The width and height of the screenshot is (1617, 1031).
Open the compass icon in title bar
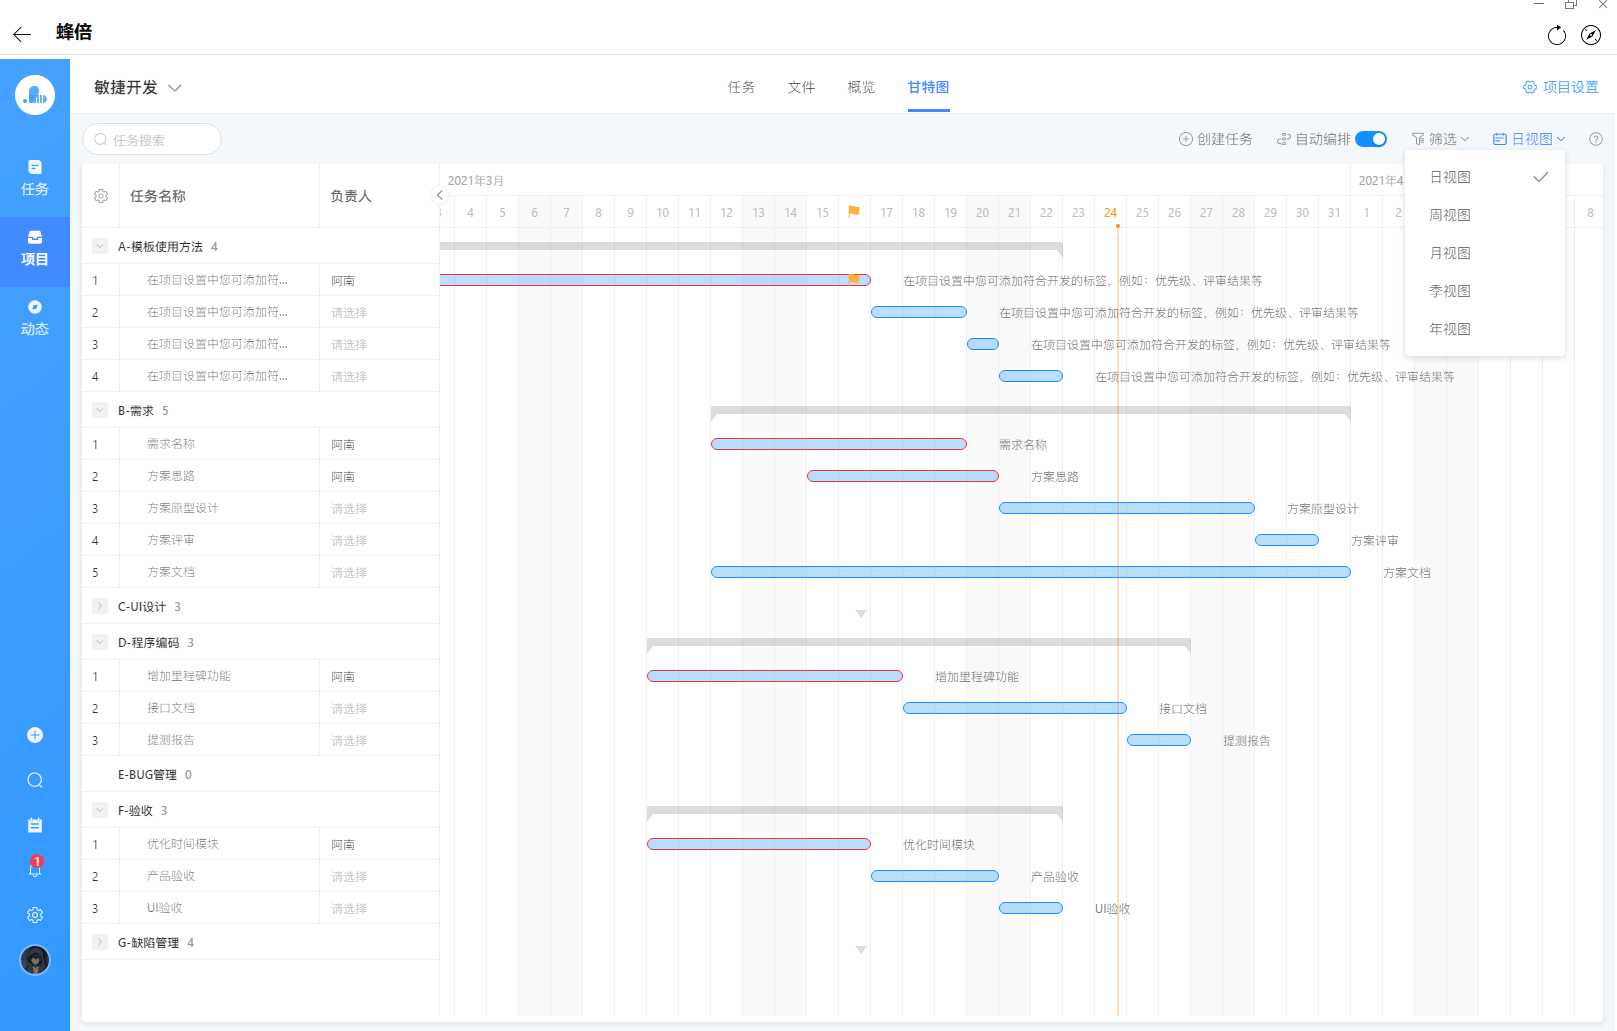[x=1590, y=36]
